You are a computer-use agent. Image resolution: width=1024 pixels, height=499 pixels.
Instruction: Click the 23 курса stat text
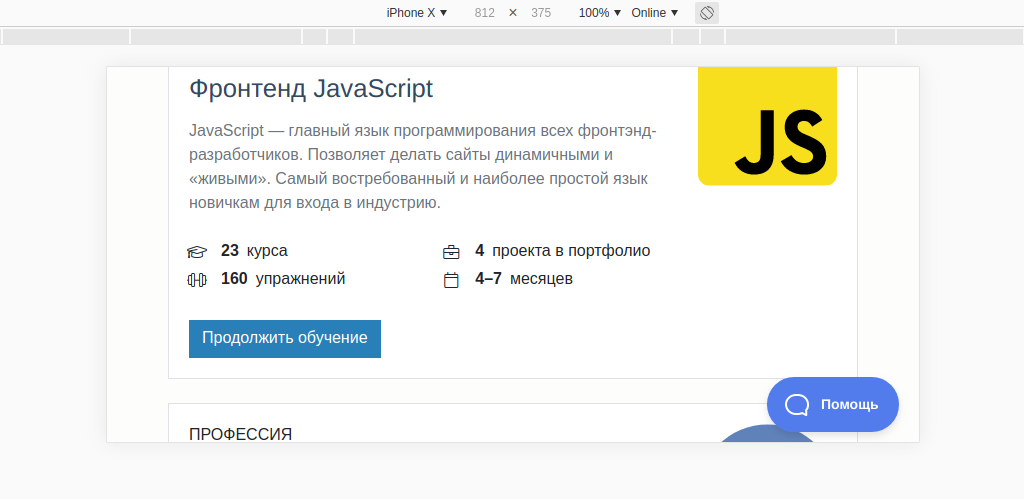(x=254, y=251)
